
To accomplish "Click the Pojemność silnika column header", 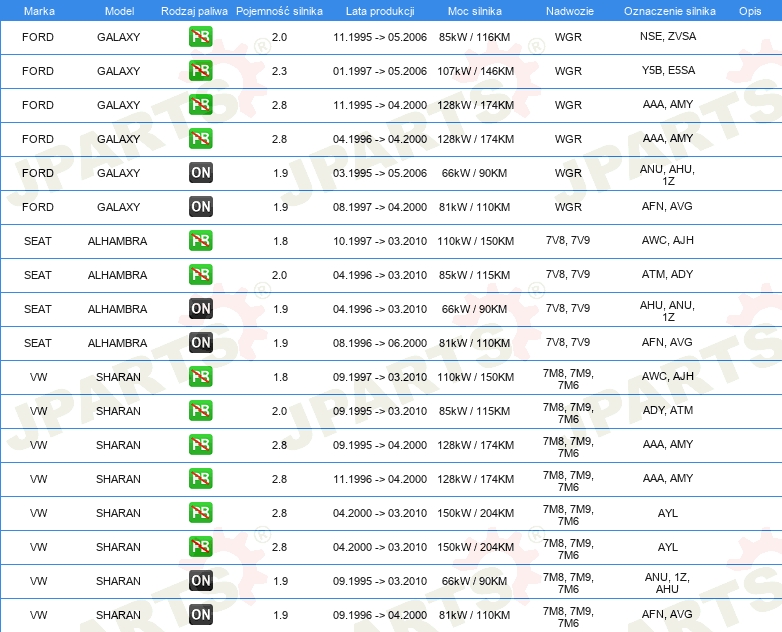I will coord(279,11).
